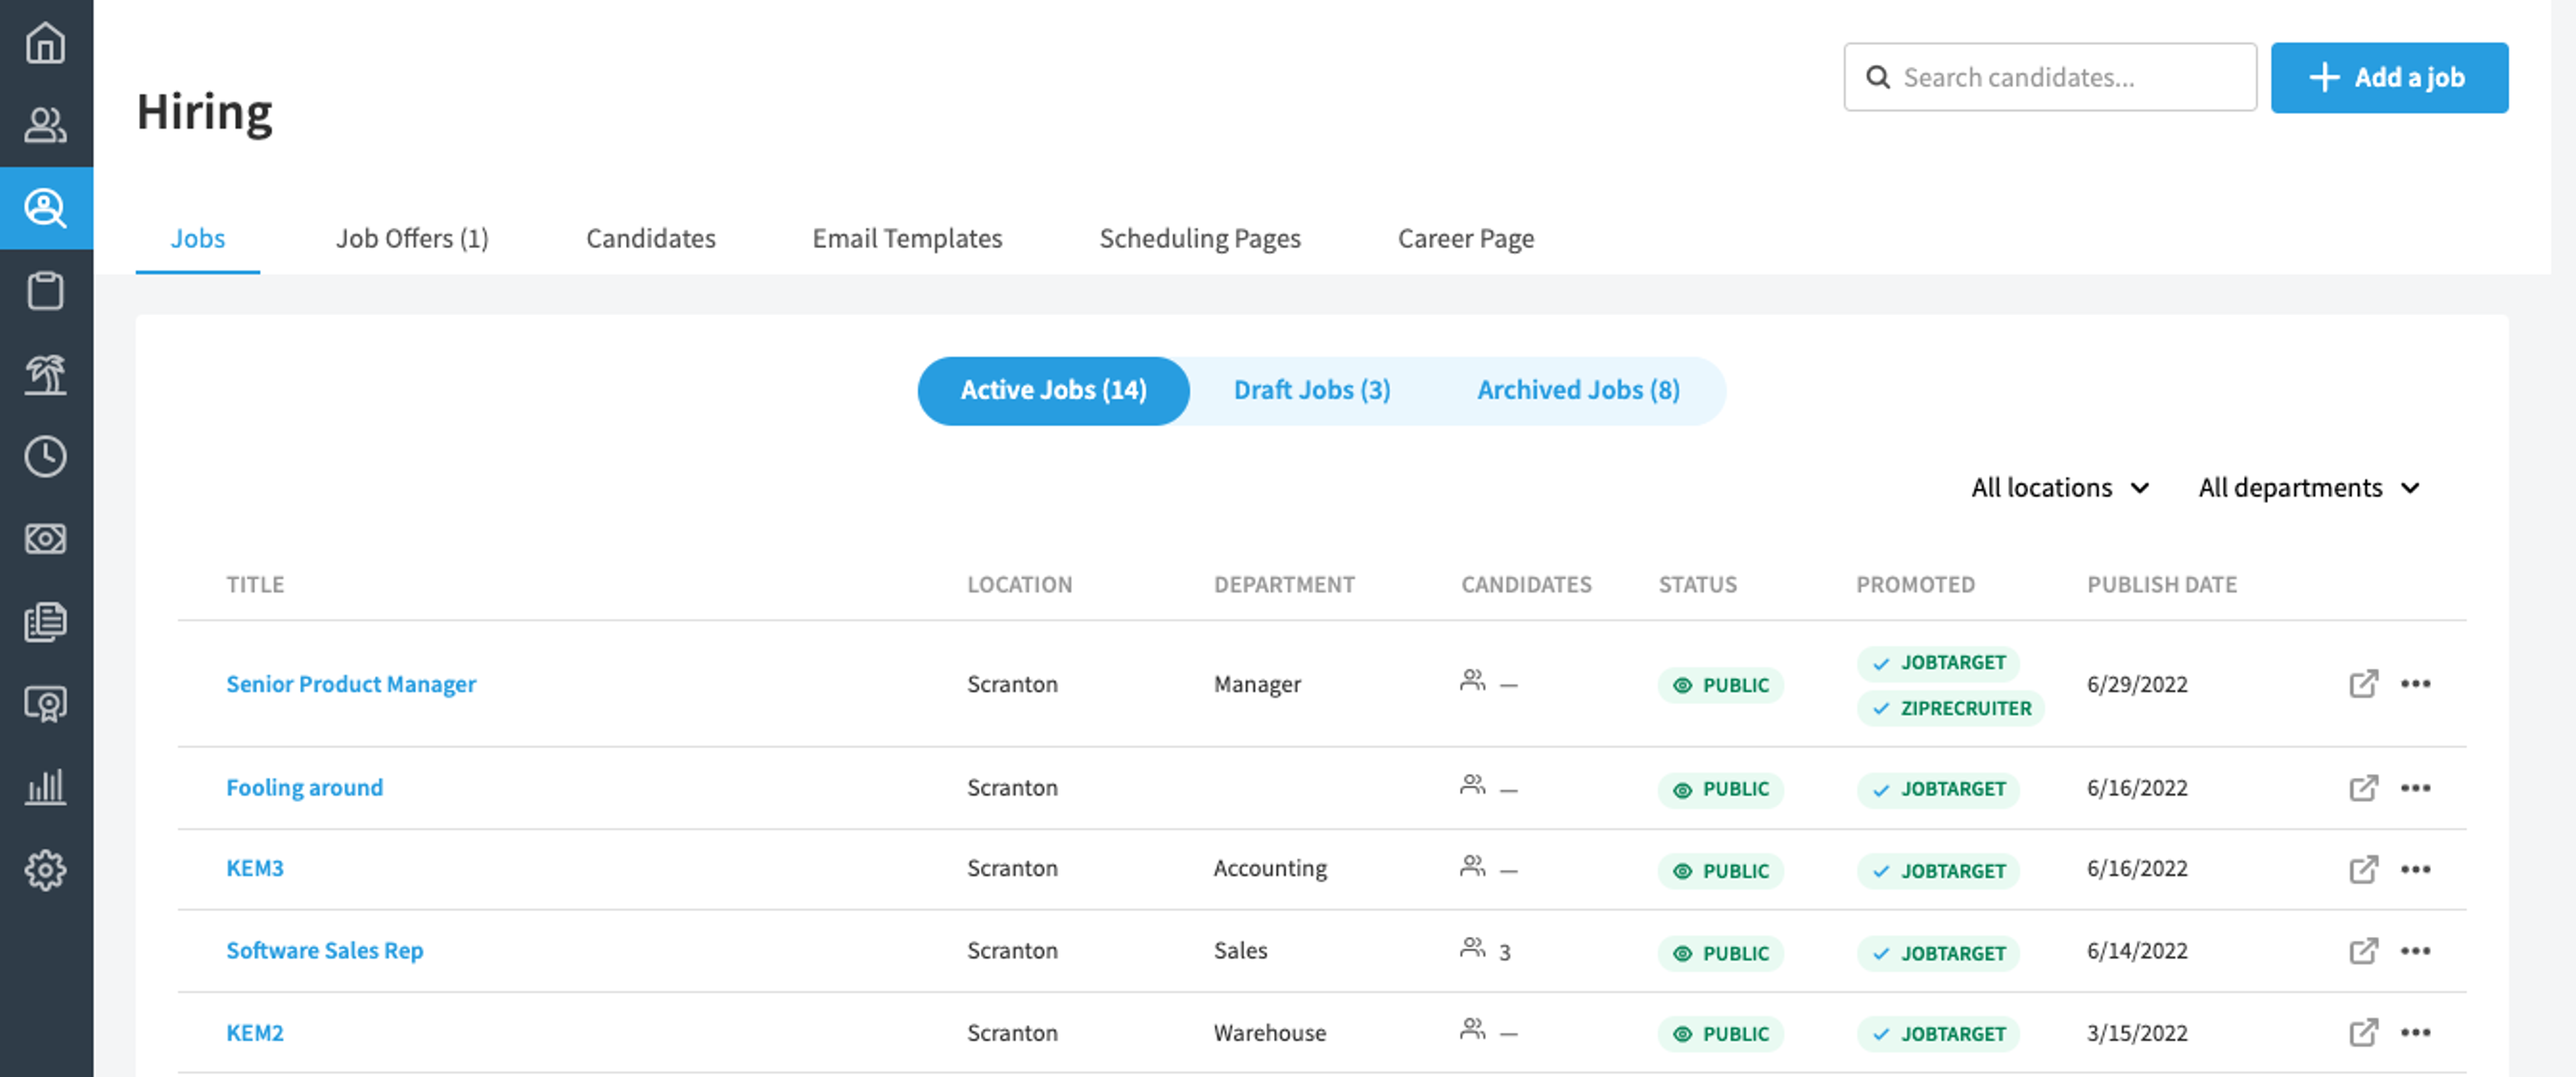Image resolution: width=2576 pixels, height=1077 pixels.
Task: Click JOBTARGET badge for Software Sales Rep
Action: tap(1938, 953)
